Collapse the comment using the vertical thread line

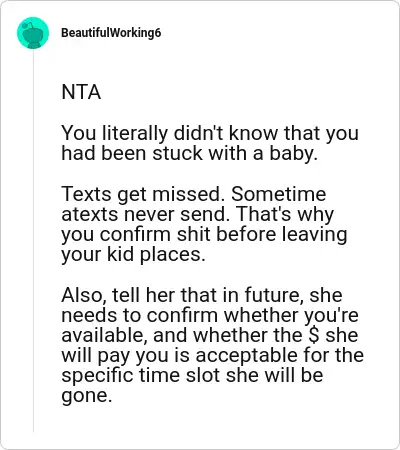(33, 240)
